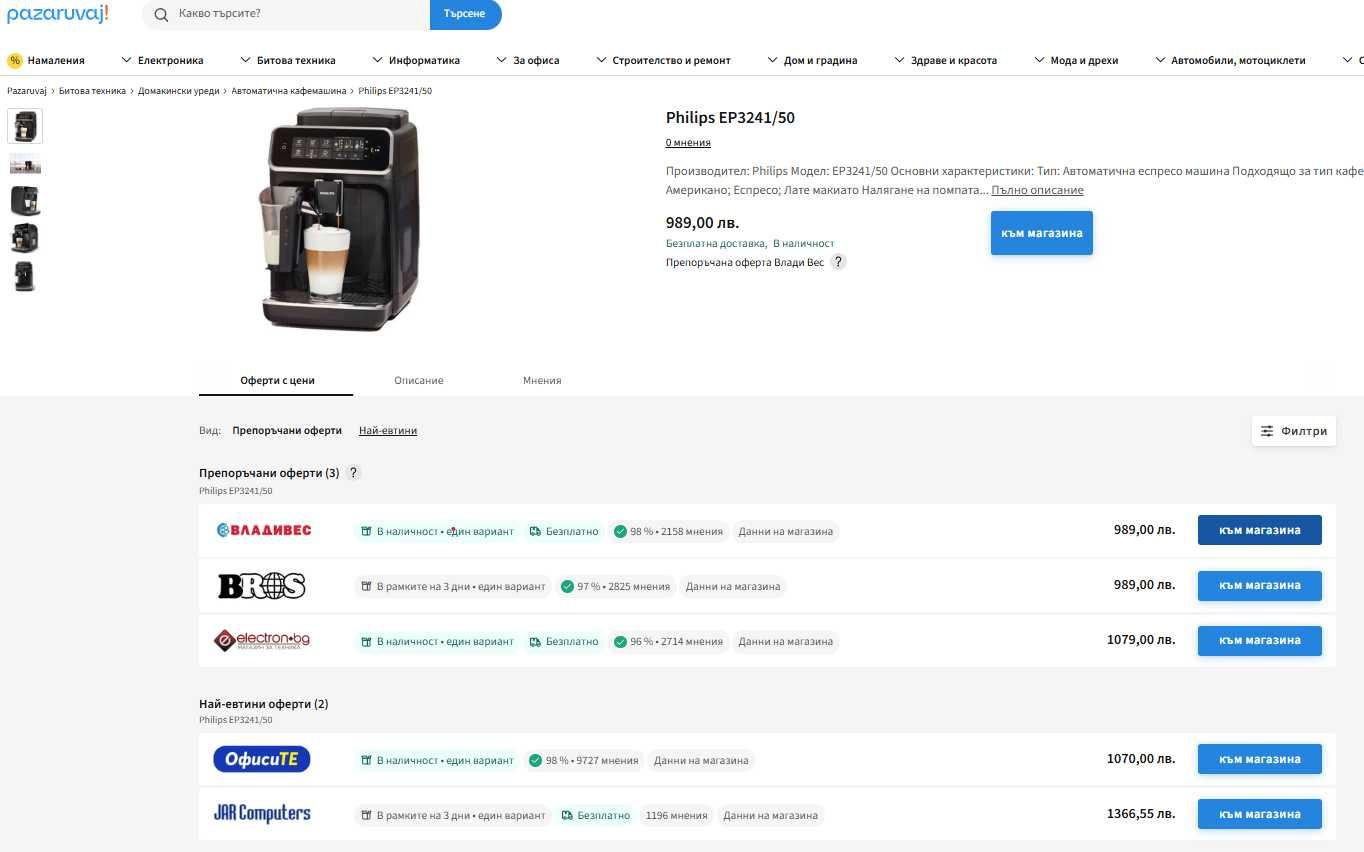The width and height of the screenshot is (1364, 852).
Task: Click the top към магазина button near price
Action: pyautogui.click(x=1041, y=233)
